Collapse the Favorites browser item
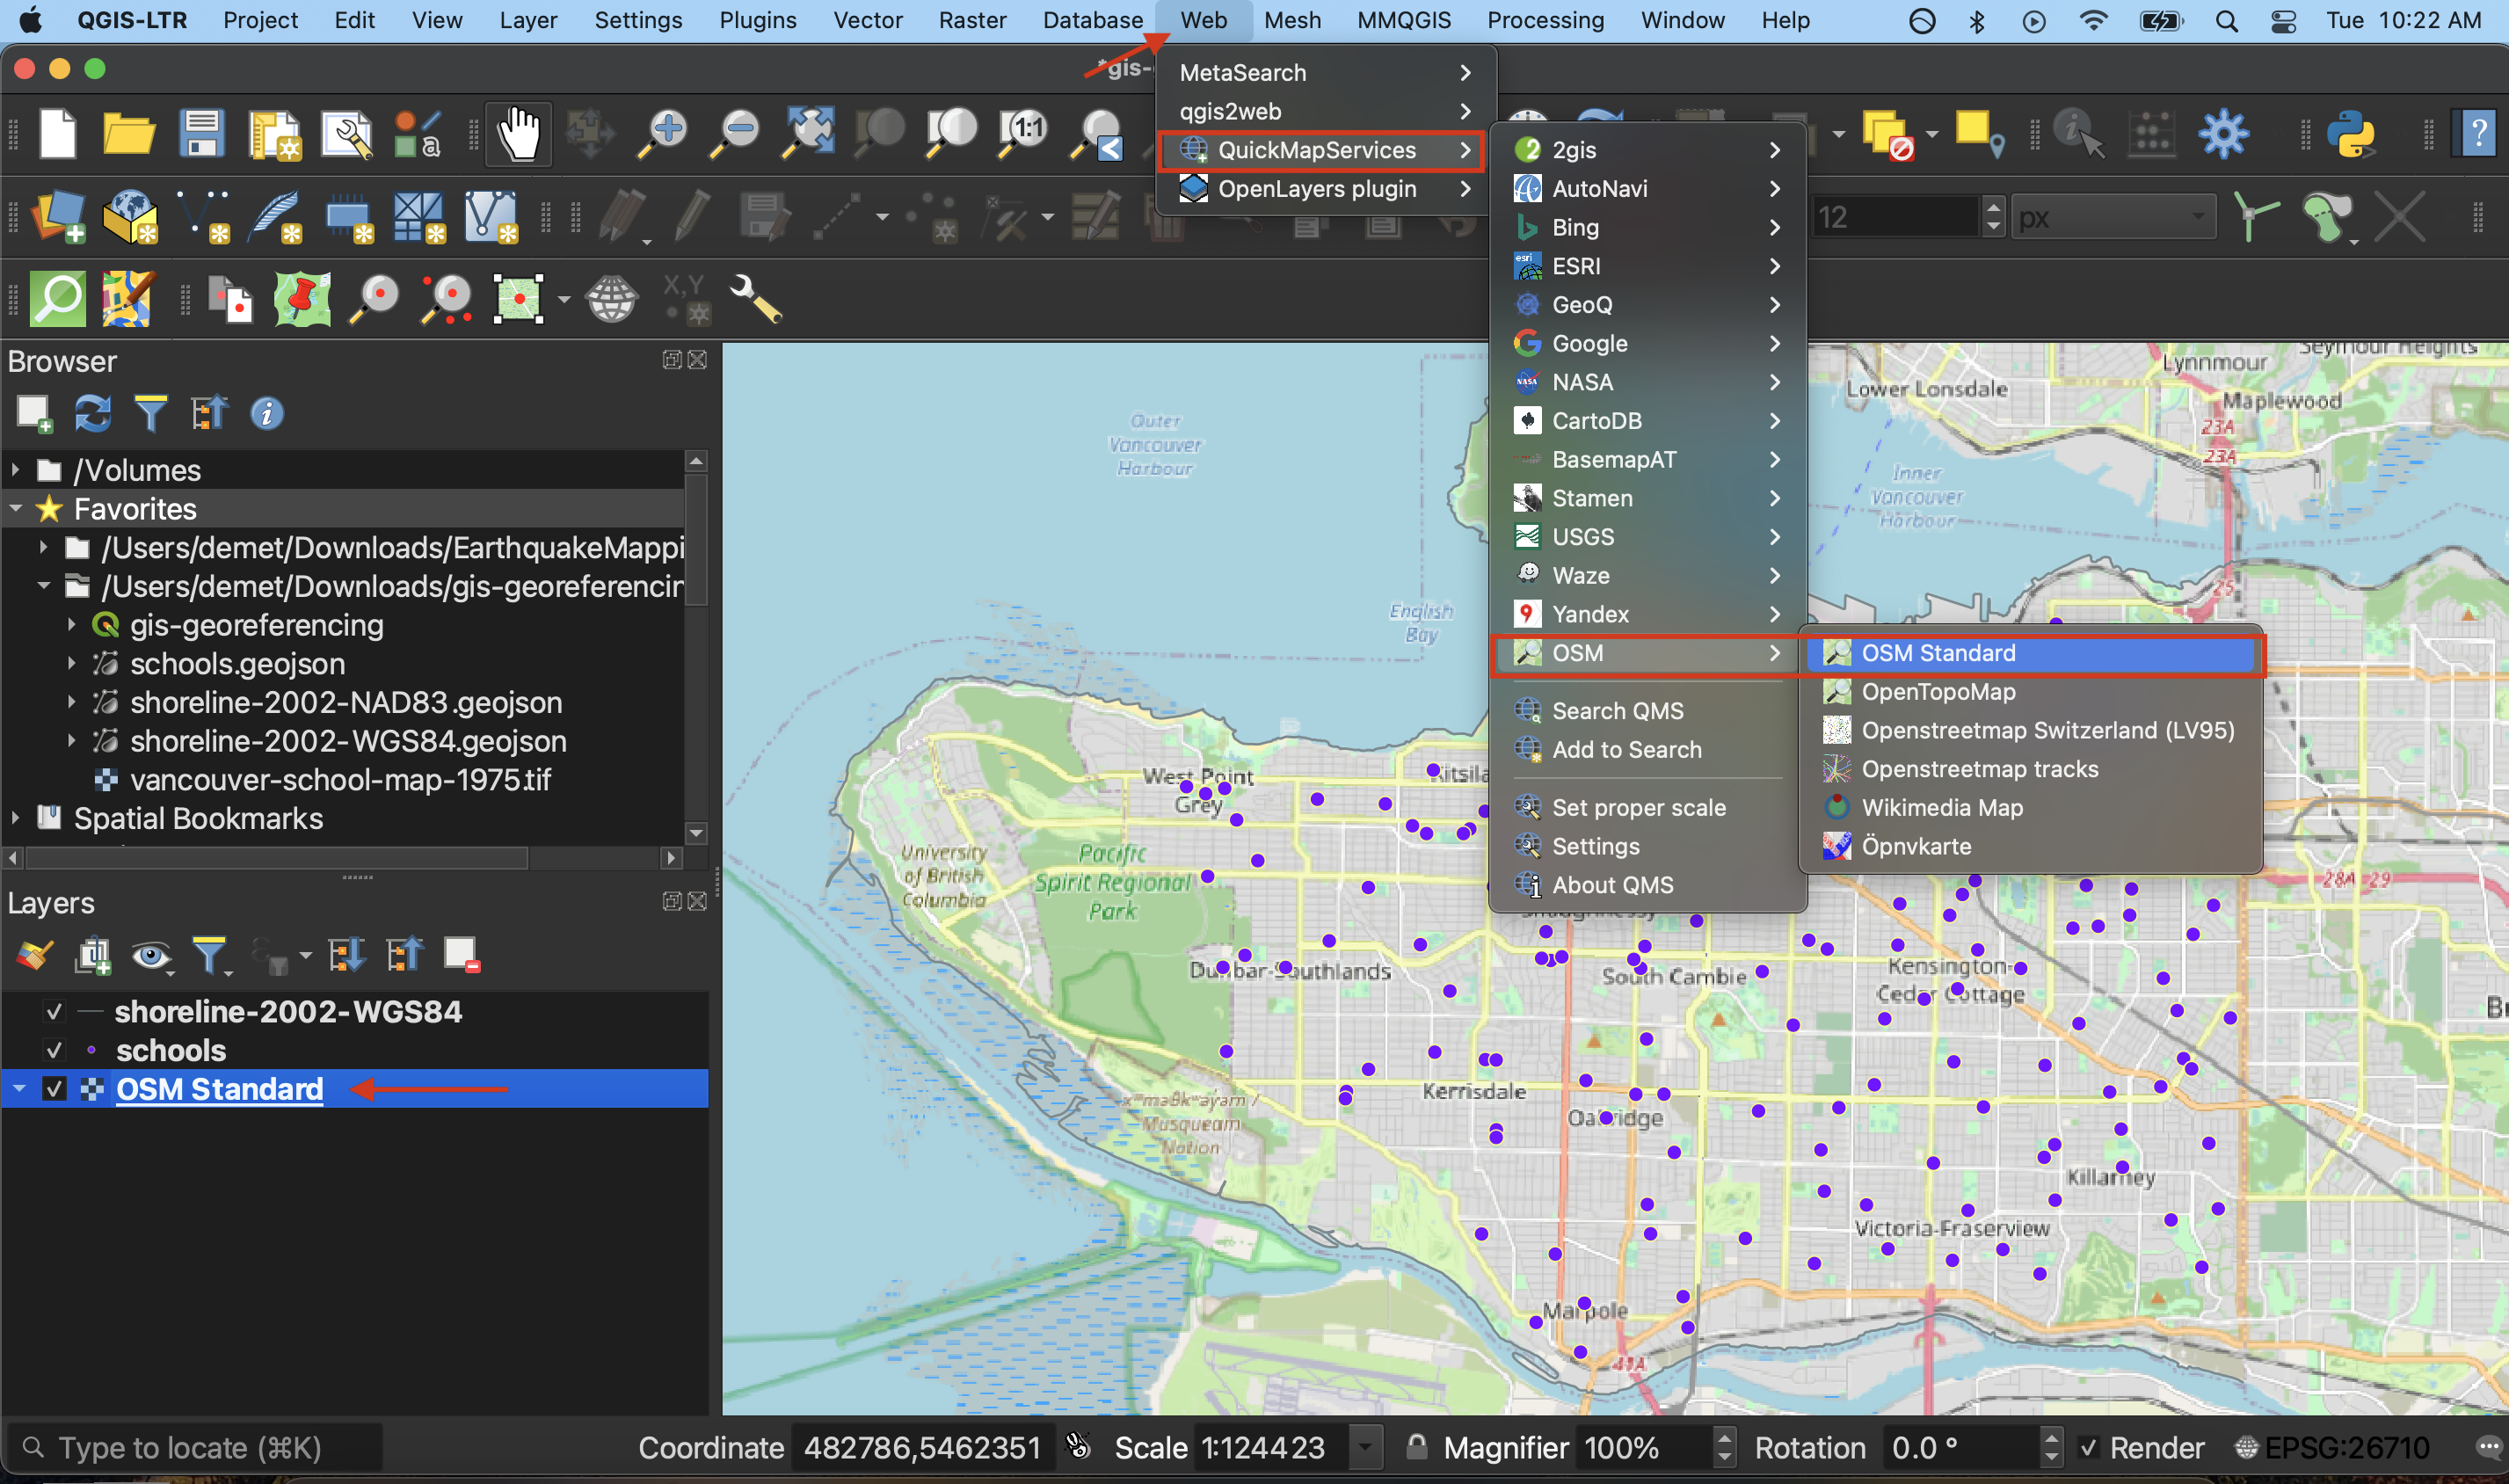Viewport: 2509px width, 1484px height. tap(15, 508)
